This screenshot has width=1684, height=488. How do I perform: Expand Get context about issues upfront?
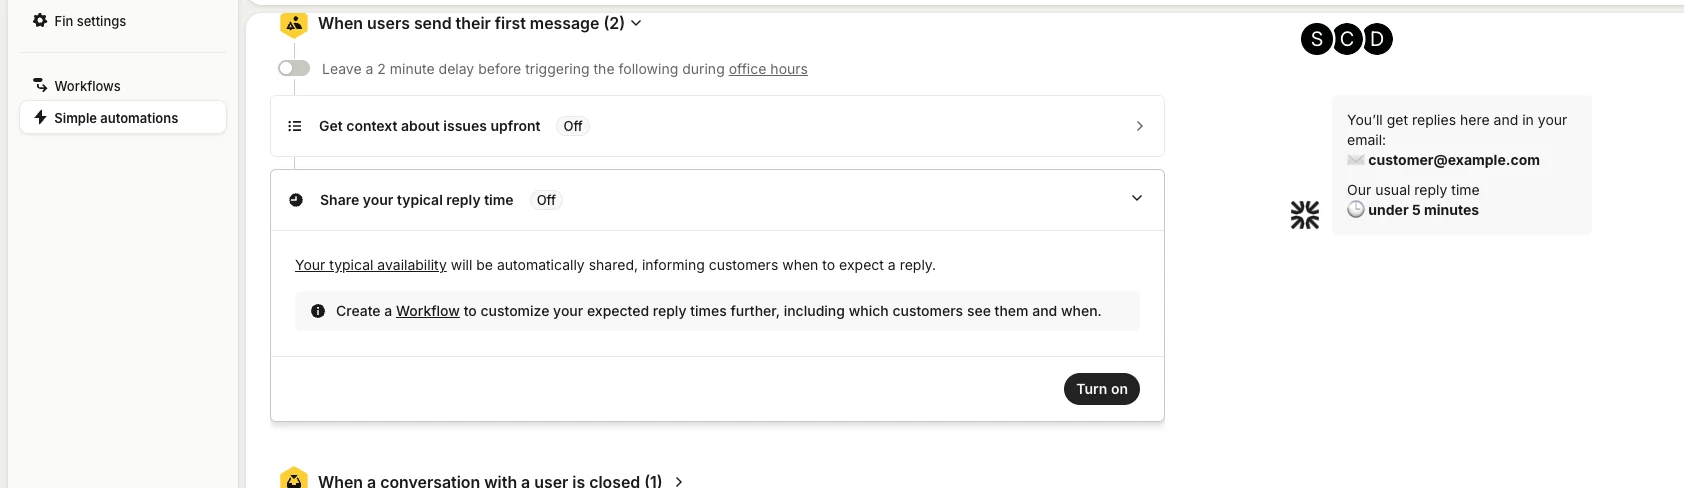pos(717,126)
